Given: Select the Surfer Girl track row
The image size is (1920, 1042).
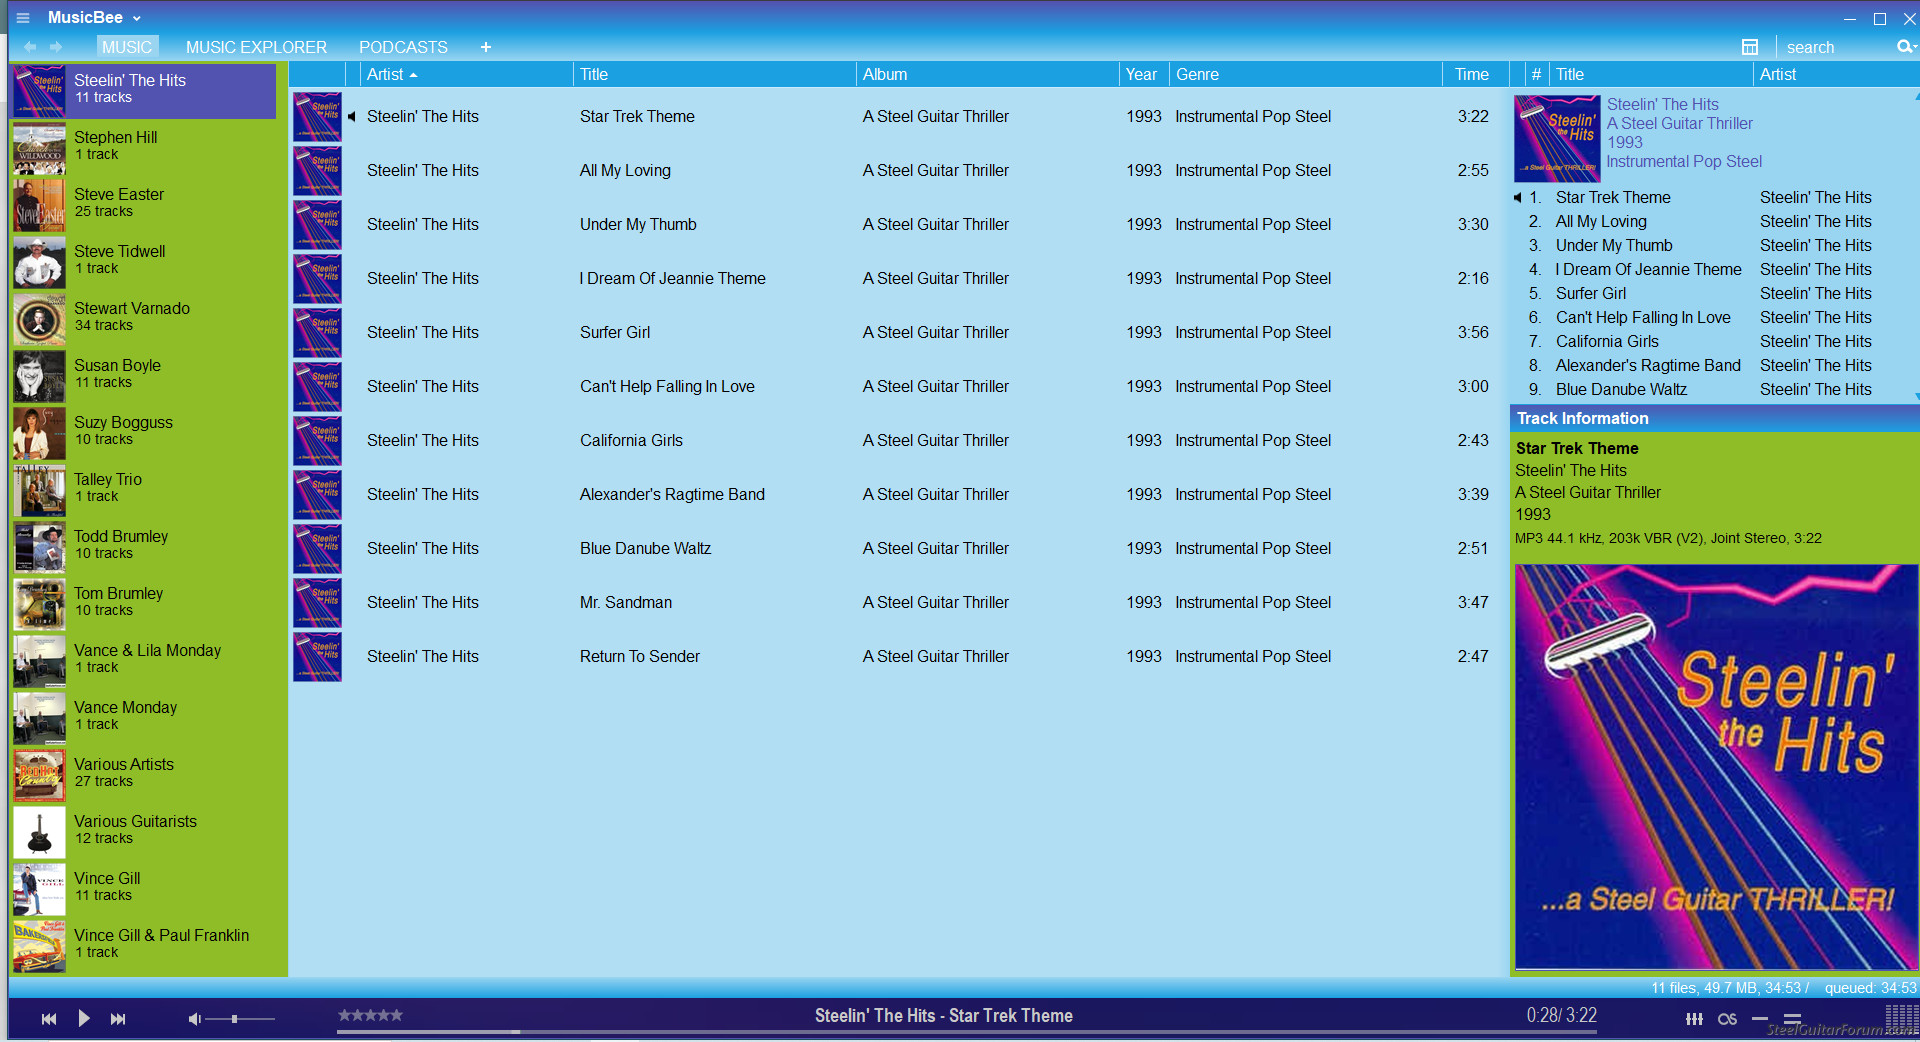Looking at the screenshot, I should [897, 333].
